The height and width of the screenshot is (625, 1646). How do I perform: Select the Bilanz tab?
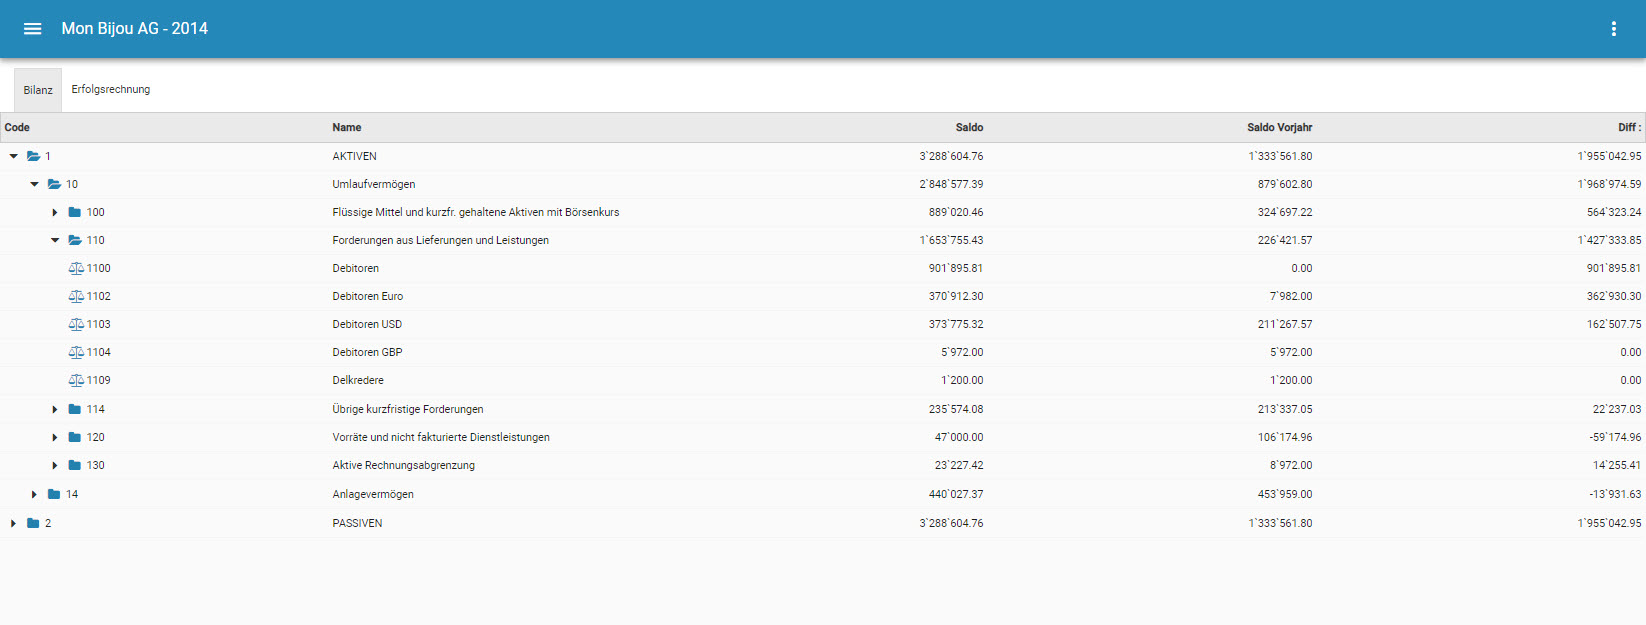pyautogui.click(x=38, y=90)
